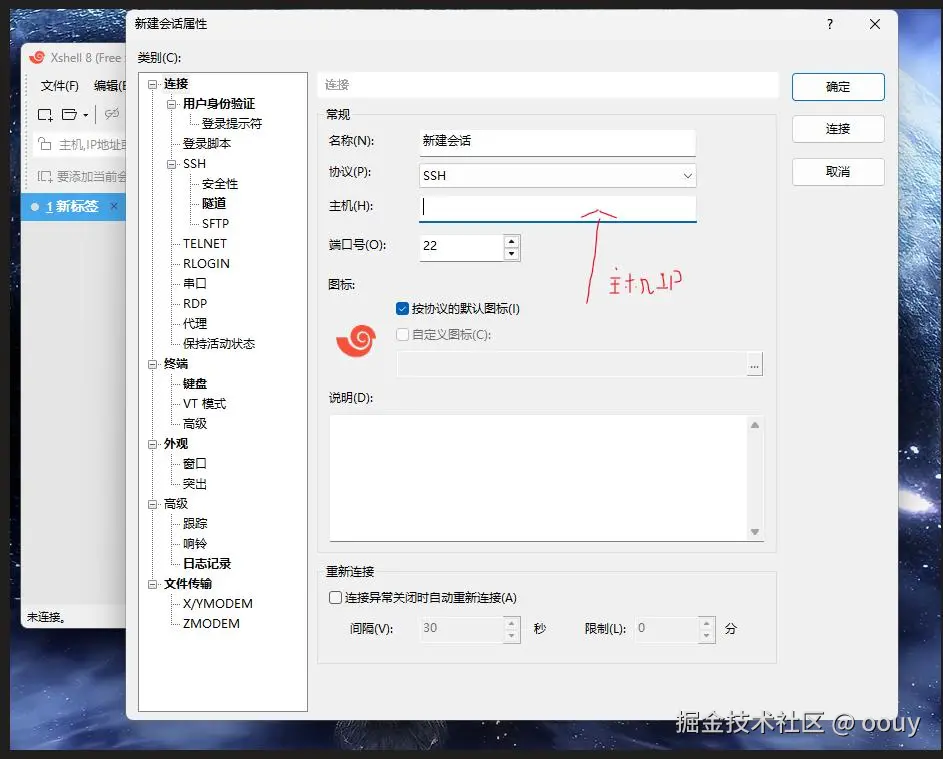The width and height of the screenshot is (943, 759).
Task: Click the 说明(D) description text area
Action: tap(539, 478)
